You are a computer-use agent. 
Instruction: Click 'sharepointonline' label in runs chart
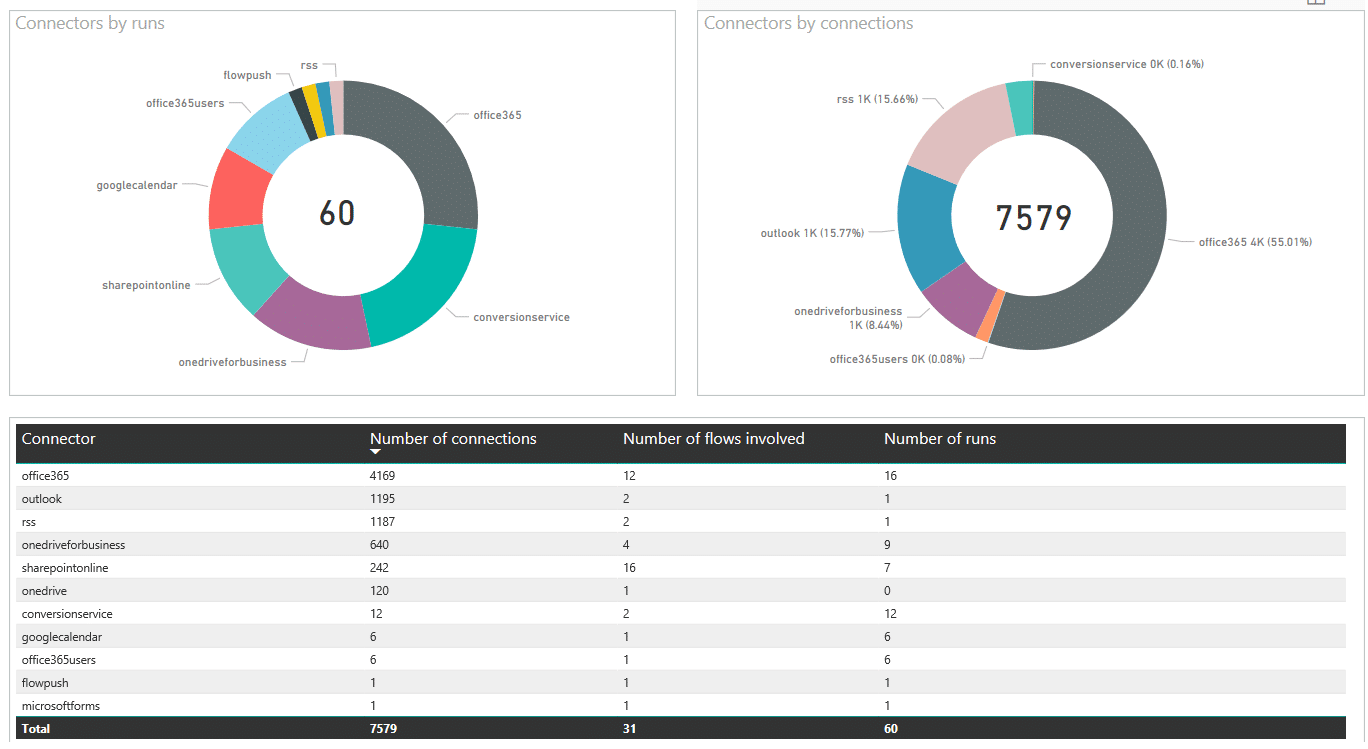146,285
